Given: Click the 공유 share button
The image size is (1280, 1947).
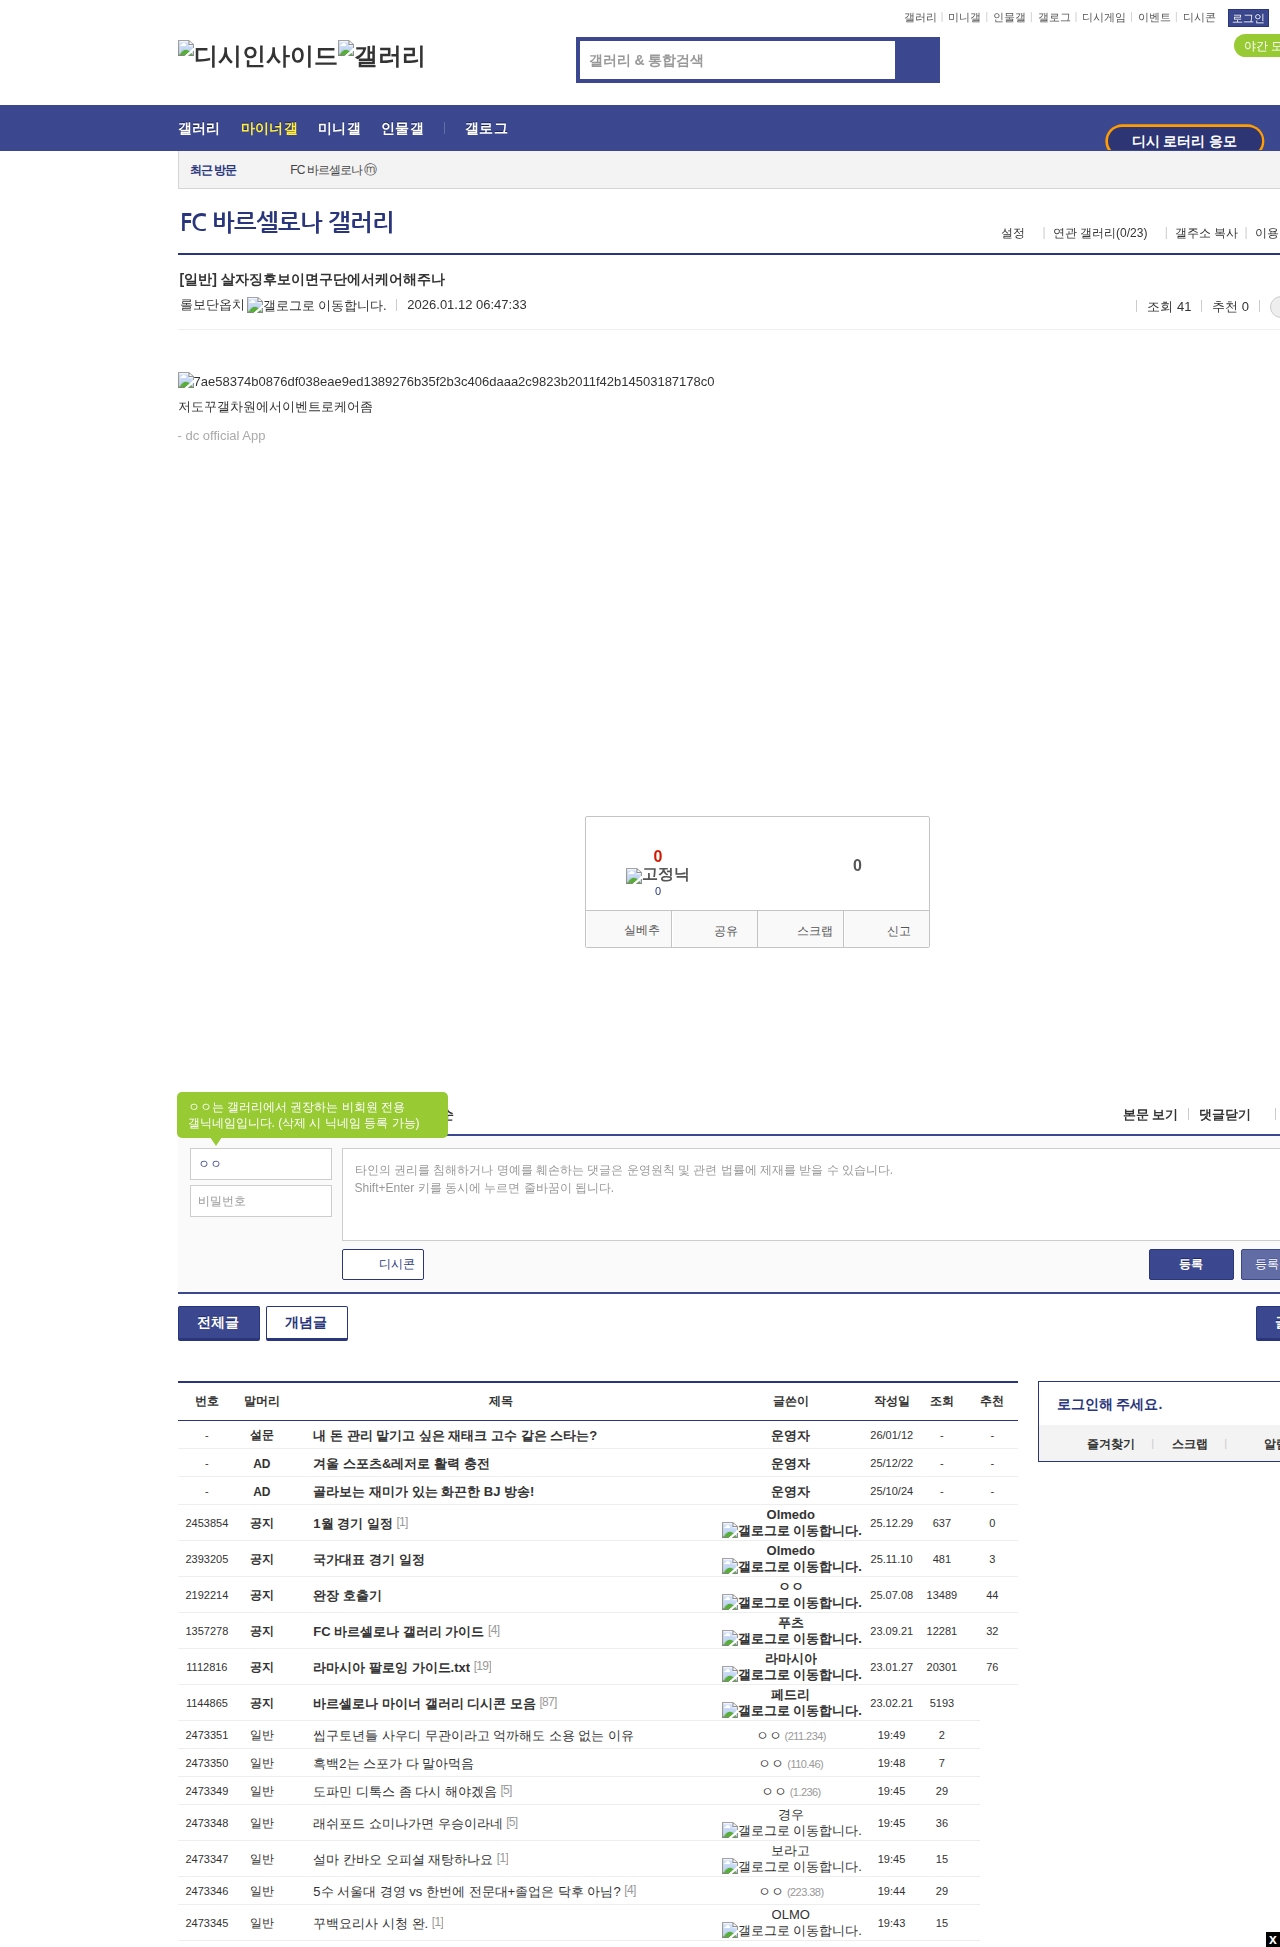Looking at the screenshot, I should tap(715, 930).
